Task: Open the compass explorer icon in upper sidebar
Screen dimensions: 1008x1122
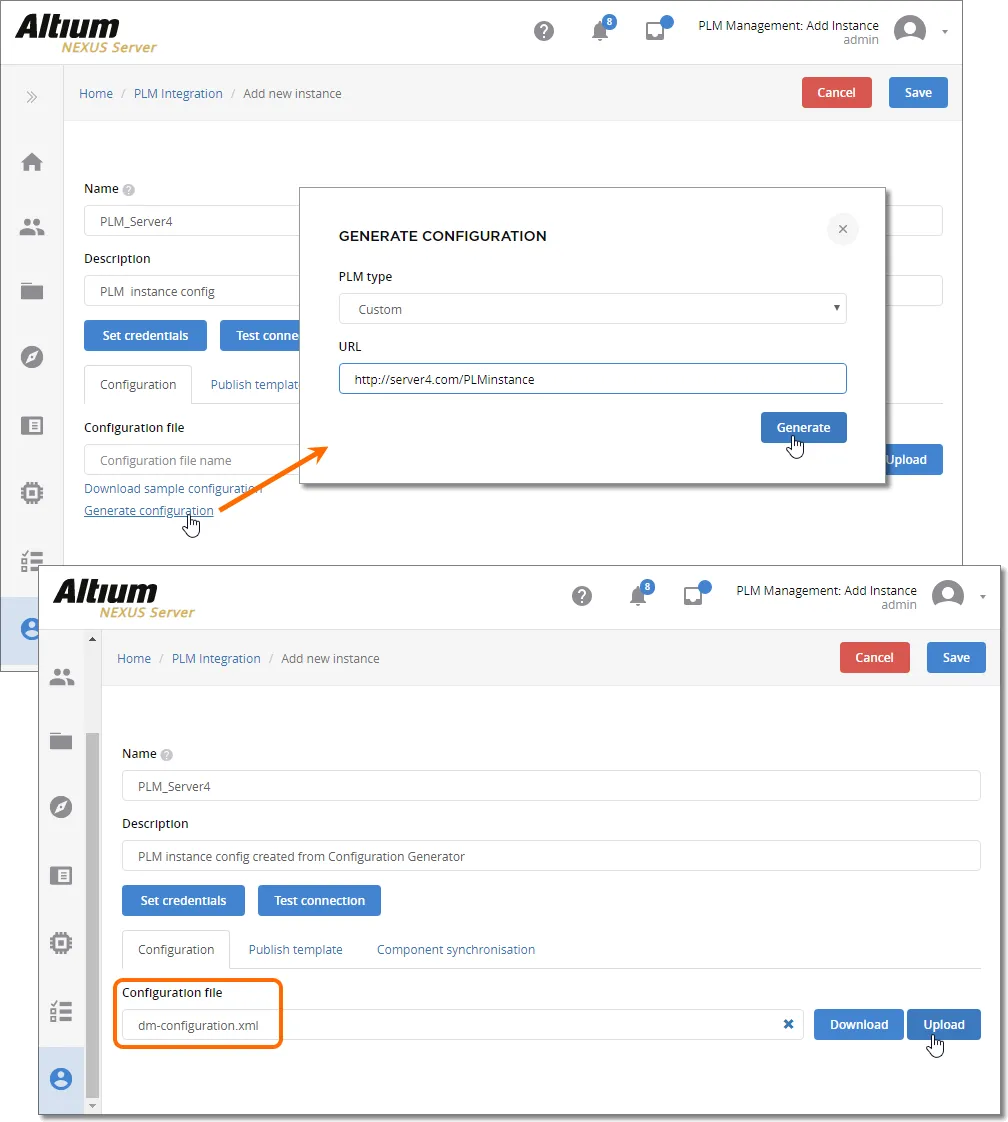Action: [x=32, y=356]
